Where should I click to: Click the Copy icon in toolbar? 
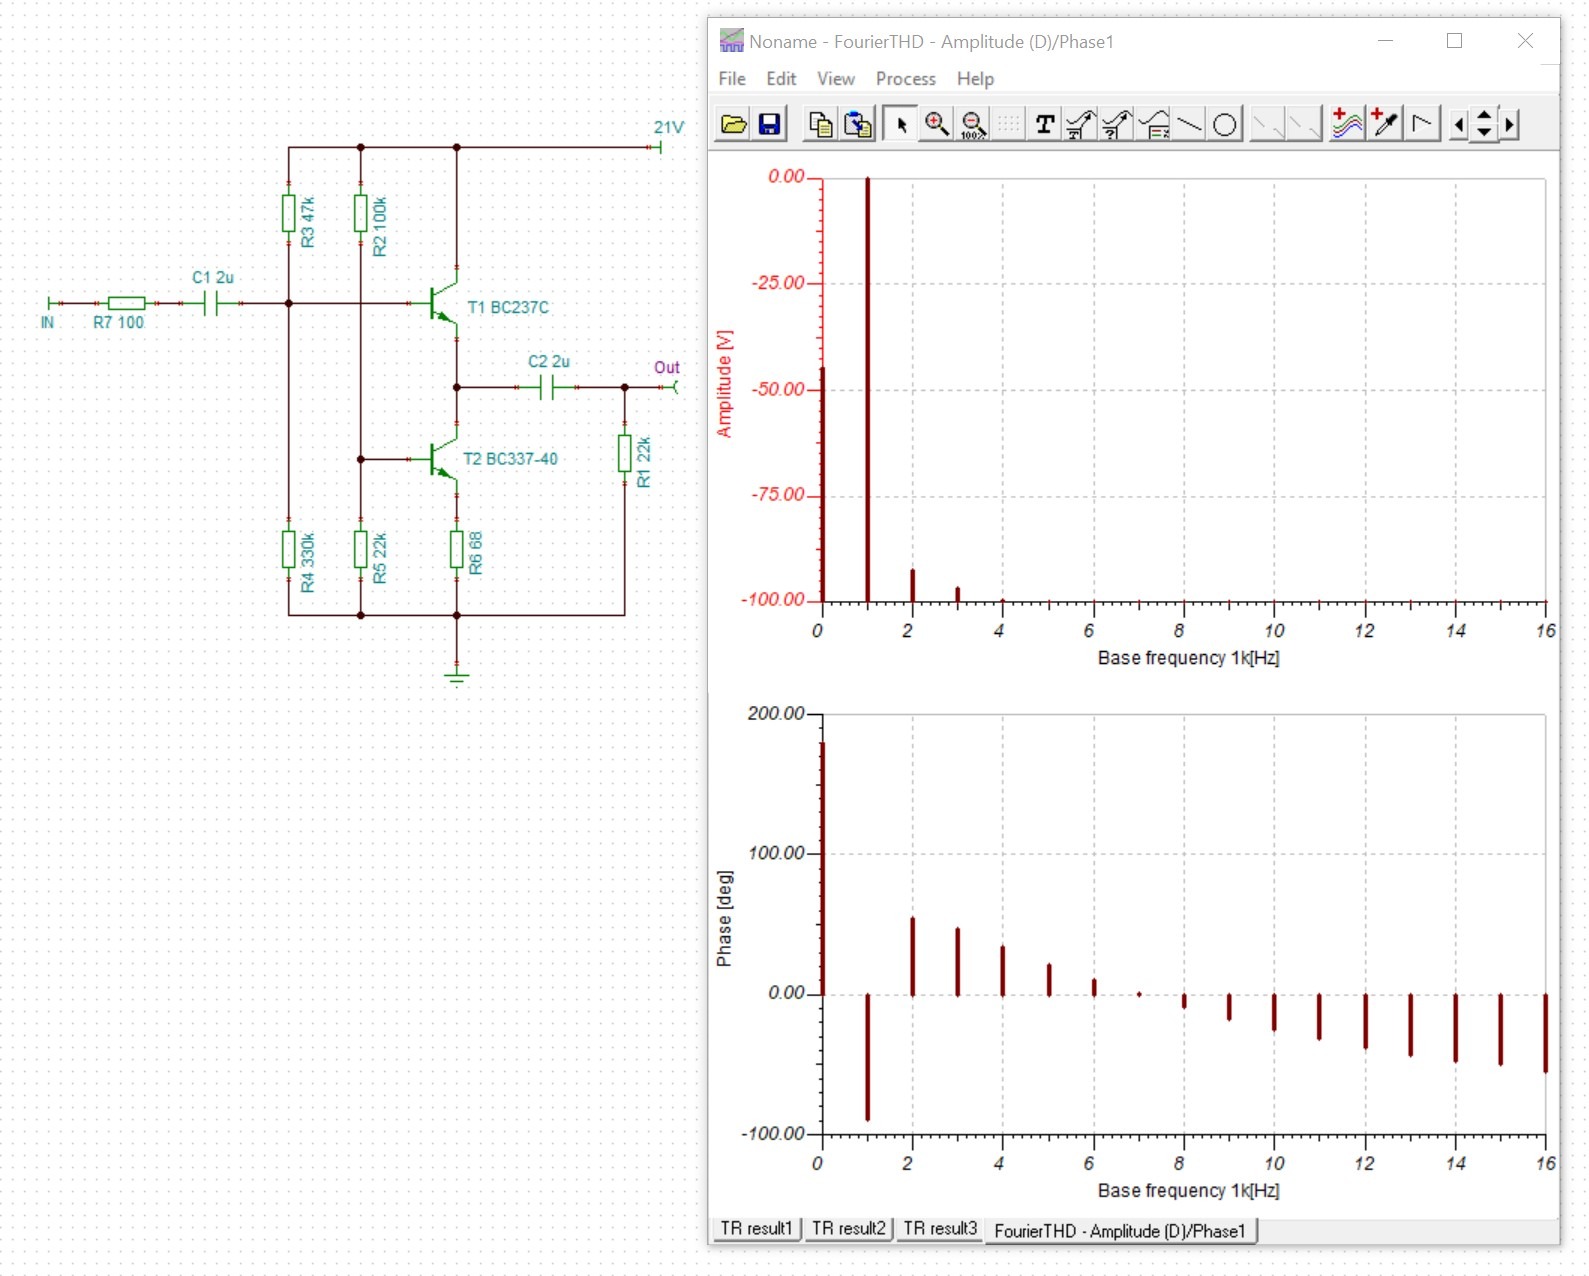(x=820, y=124)
